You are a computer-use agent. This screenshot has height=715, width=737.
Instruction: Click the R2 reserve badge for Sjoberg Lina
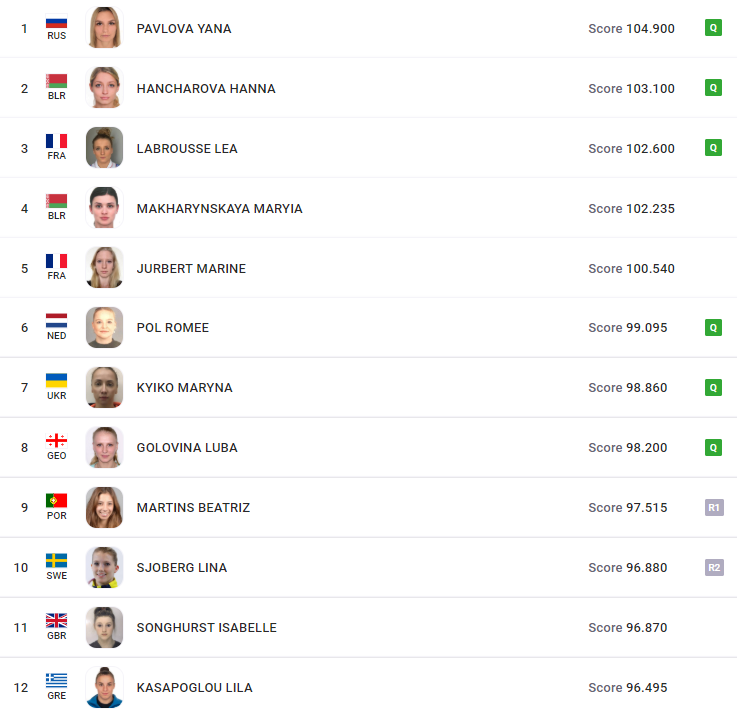(x=714, y=567)
